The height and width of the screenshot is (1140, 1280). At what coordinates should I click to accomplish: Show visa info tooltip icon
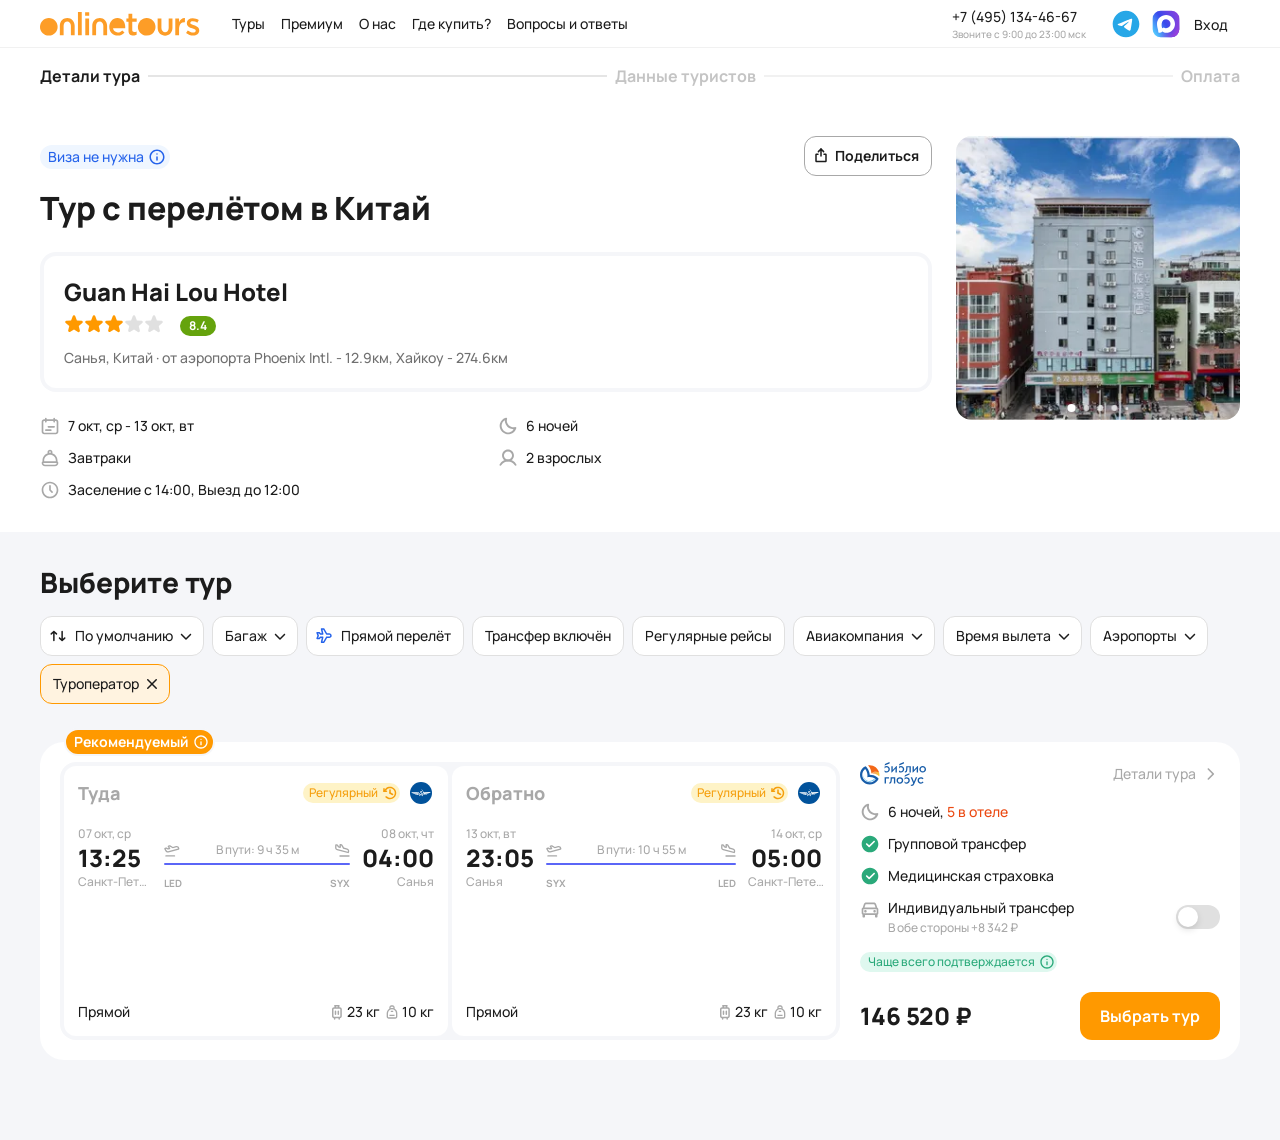(157, 157)
